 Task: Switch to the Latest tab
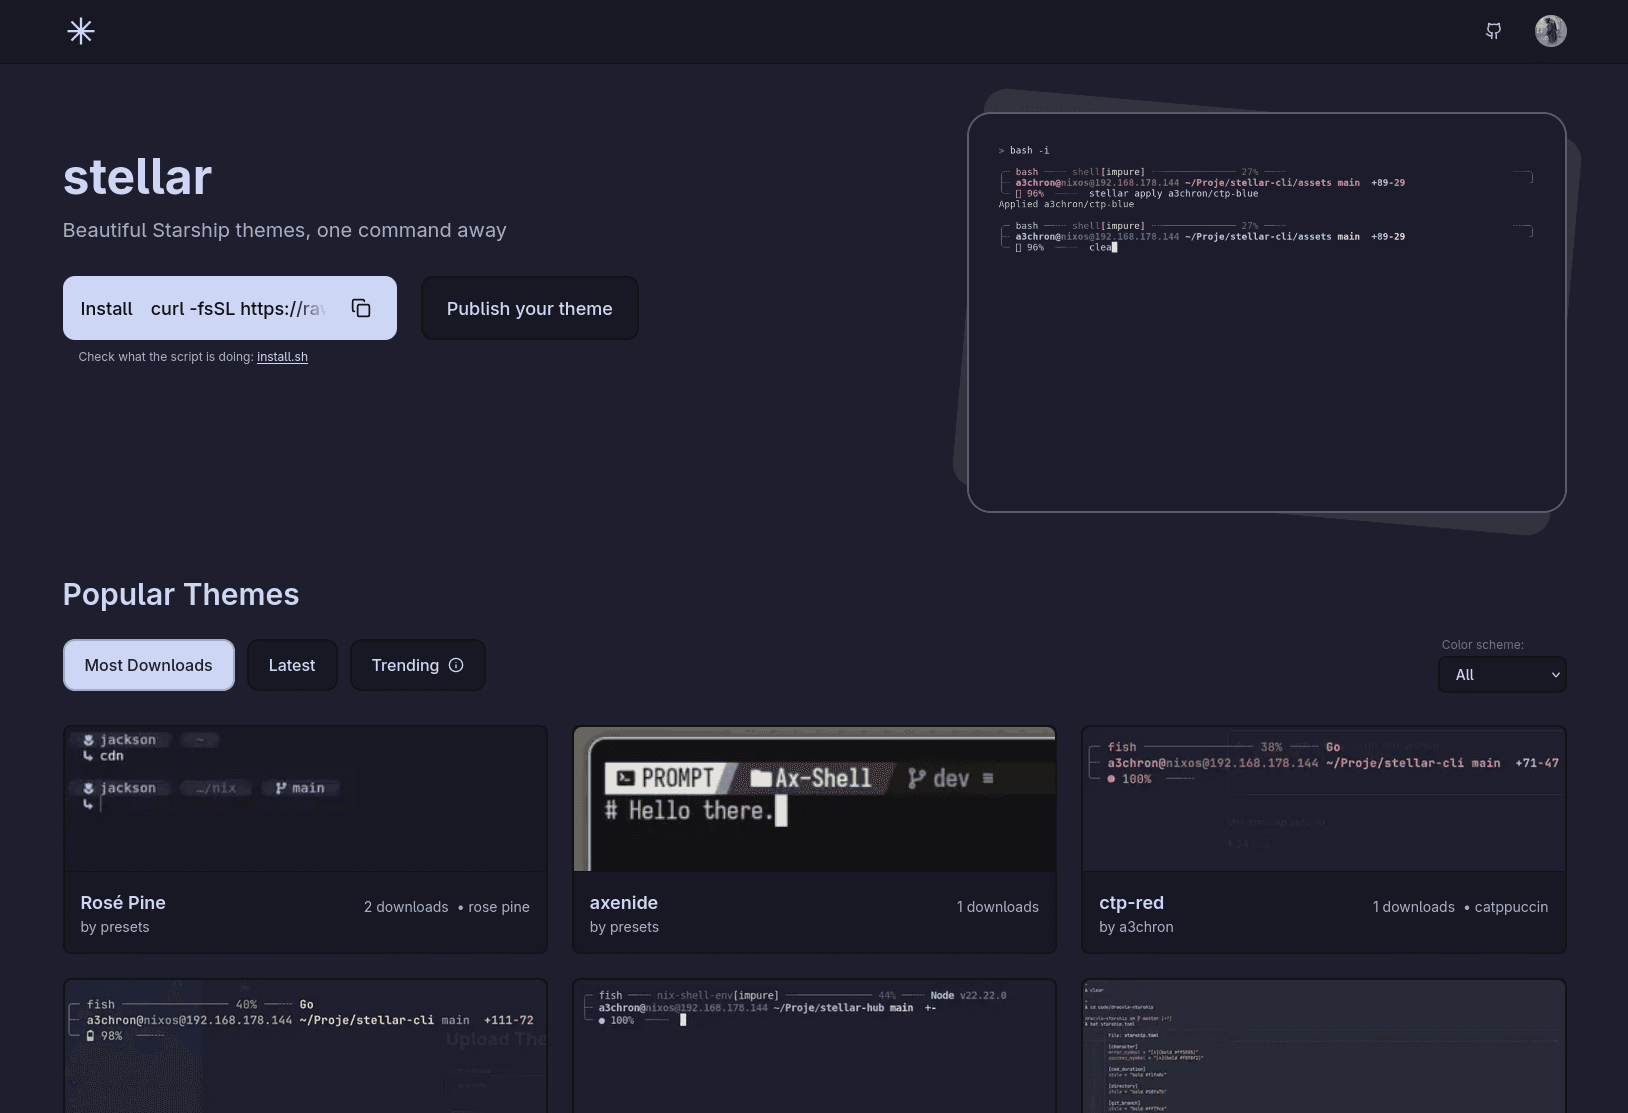click(x=292, y=664)
